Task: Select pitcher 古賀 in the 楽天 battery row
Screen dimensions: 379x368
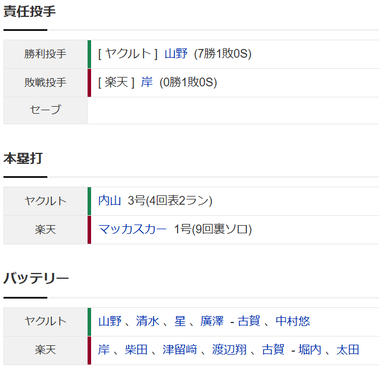Action: (273, 350)
